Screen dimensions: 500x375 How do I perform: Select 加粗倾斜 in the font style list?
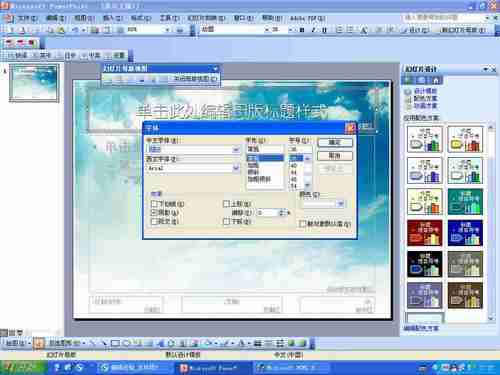(259, 179)
